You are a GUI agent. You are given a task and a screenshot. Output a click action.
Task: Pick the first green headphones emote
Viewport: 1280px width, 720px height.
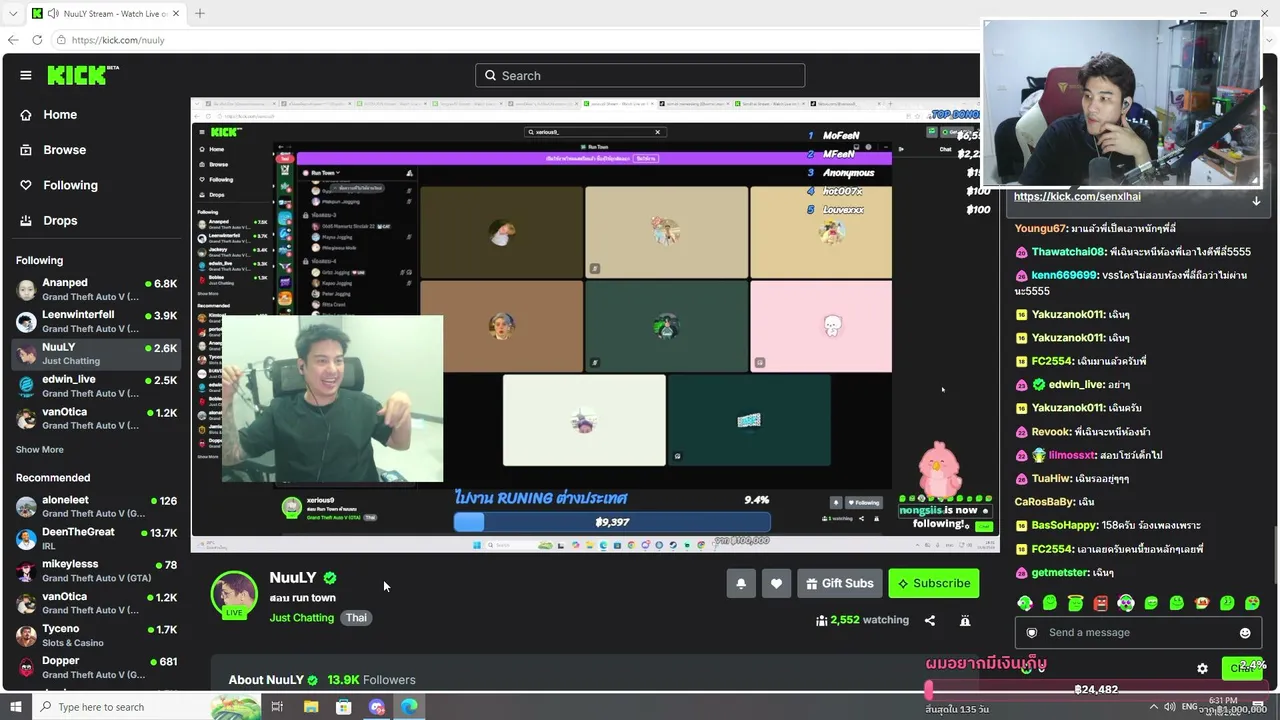(1025, 603)
